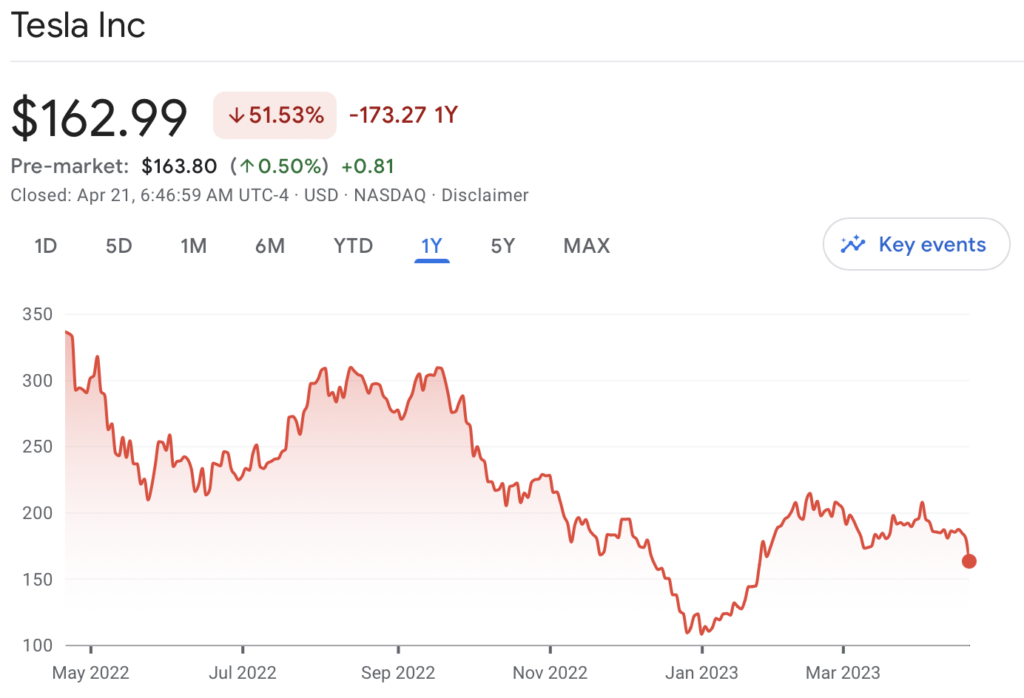Show the 5Y price history

click(x=503, y=246)
